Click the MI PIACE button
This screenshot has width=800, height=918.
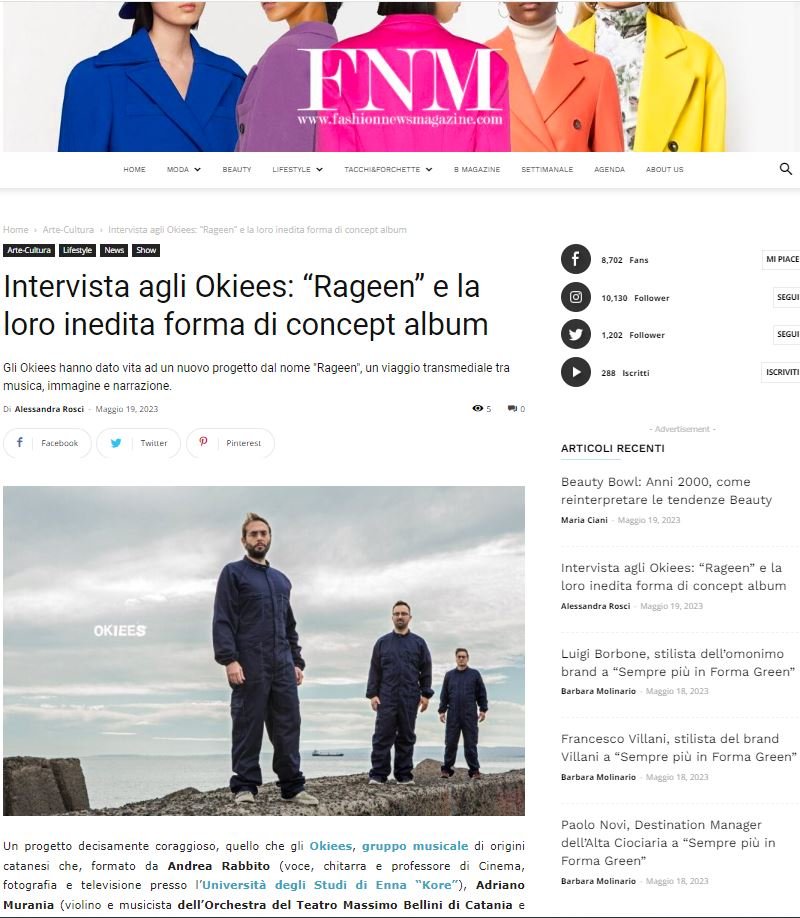point(781,259)
